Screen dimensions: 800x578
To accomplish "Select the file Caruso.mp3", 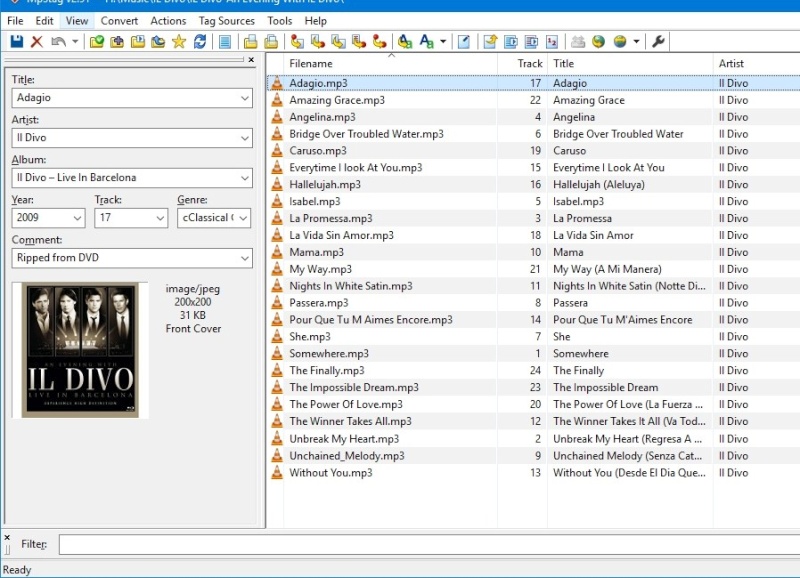I will pyautogui.click(x=318, y=150).
